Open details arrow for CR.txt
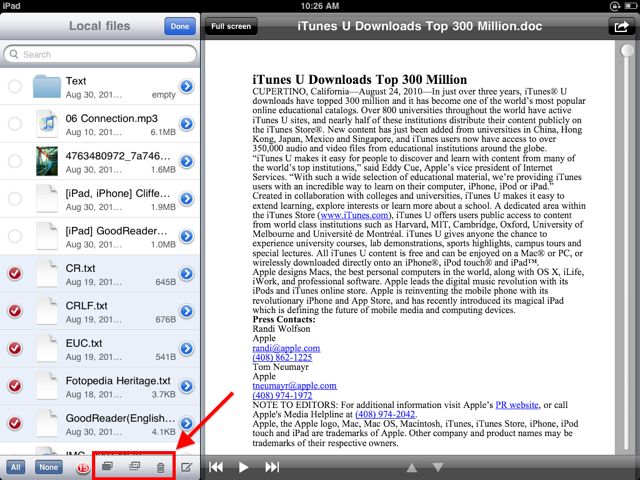This screenshot has width=640, height=480. tap(187, 273)
